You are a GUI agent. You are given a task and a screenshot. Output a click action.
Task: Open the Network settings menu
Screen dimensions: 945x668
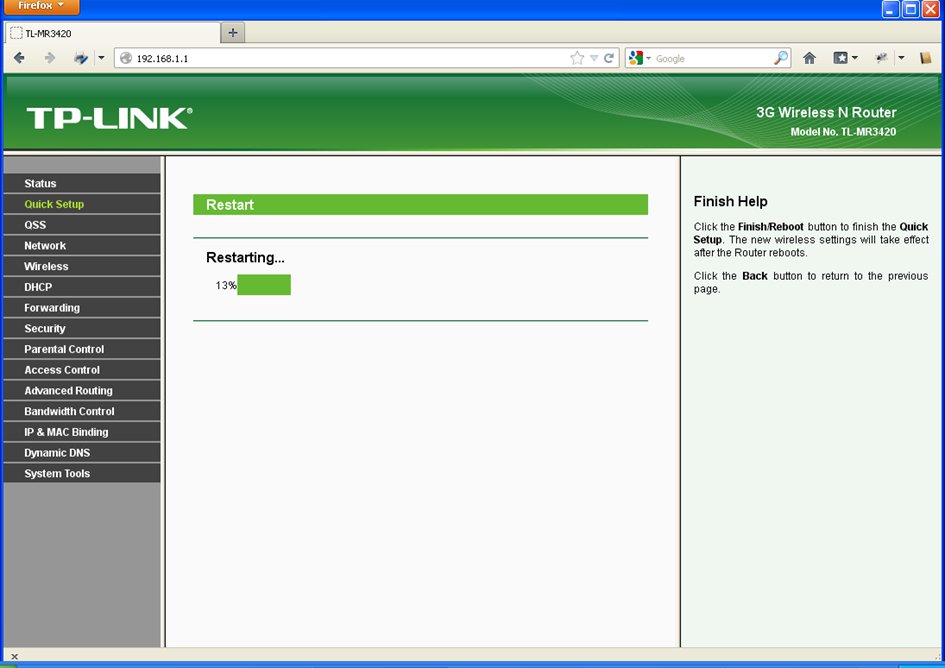(x=82, y=245)
